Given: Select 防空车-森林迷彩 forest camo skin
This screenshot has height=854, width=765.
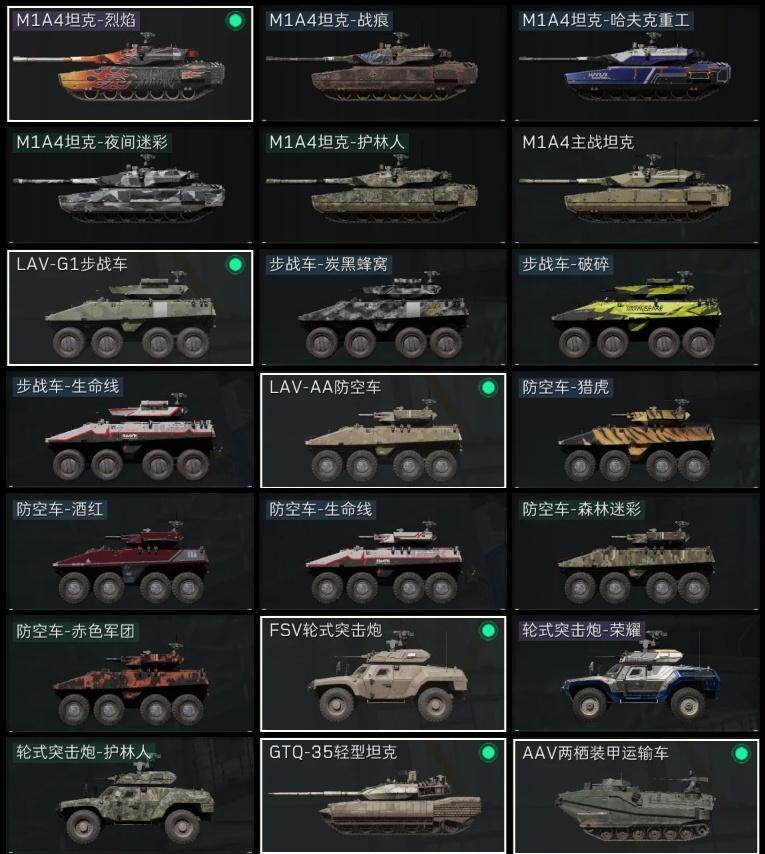Looking at the screenshot, I should coord(636,552).
